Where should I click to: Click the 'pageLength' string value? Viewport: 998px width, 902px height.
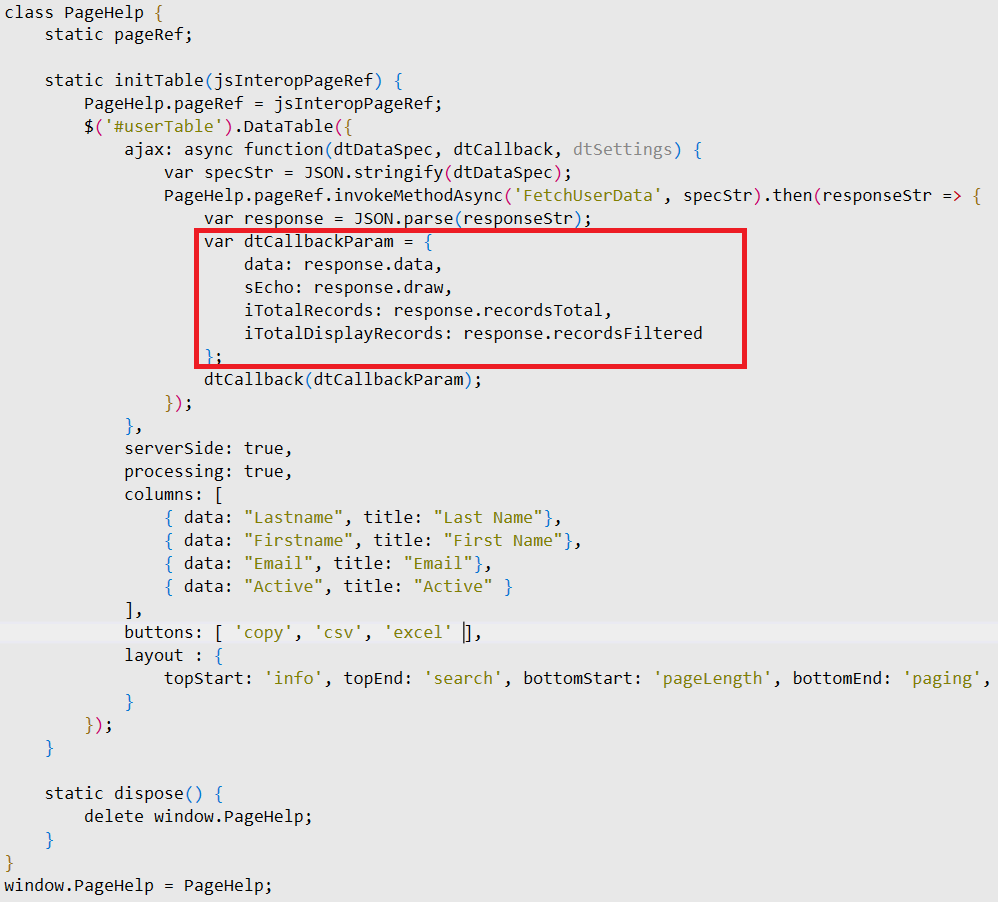[x=712, y=679]
